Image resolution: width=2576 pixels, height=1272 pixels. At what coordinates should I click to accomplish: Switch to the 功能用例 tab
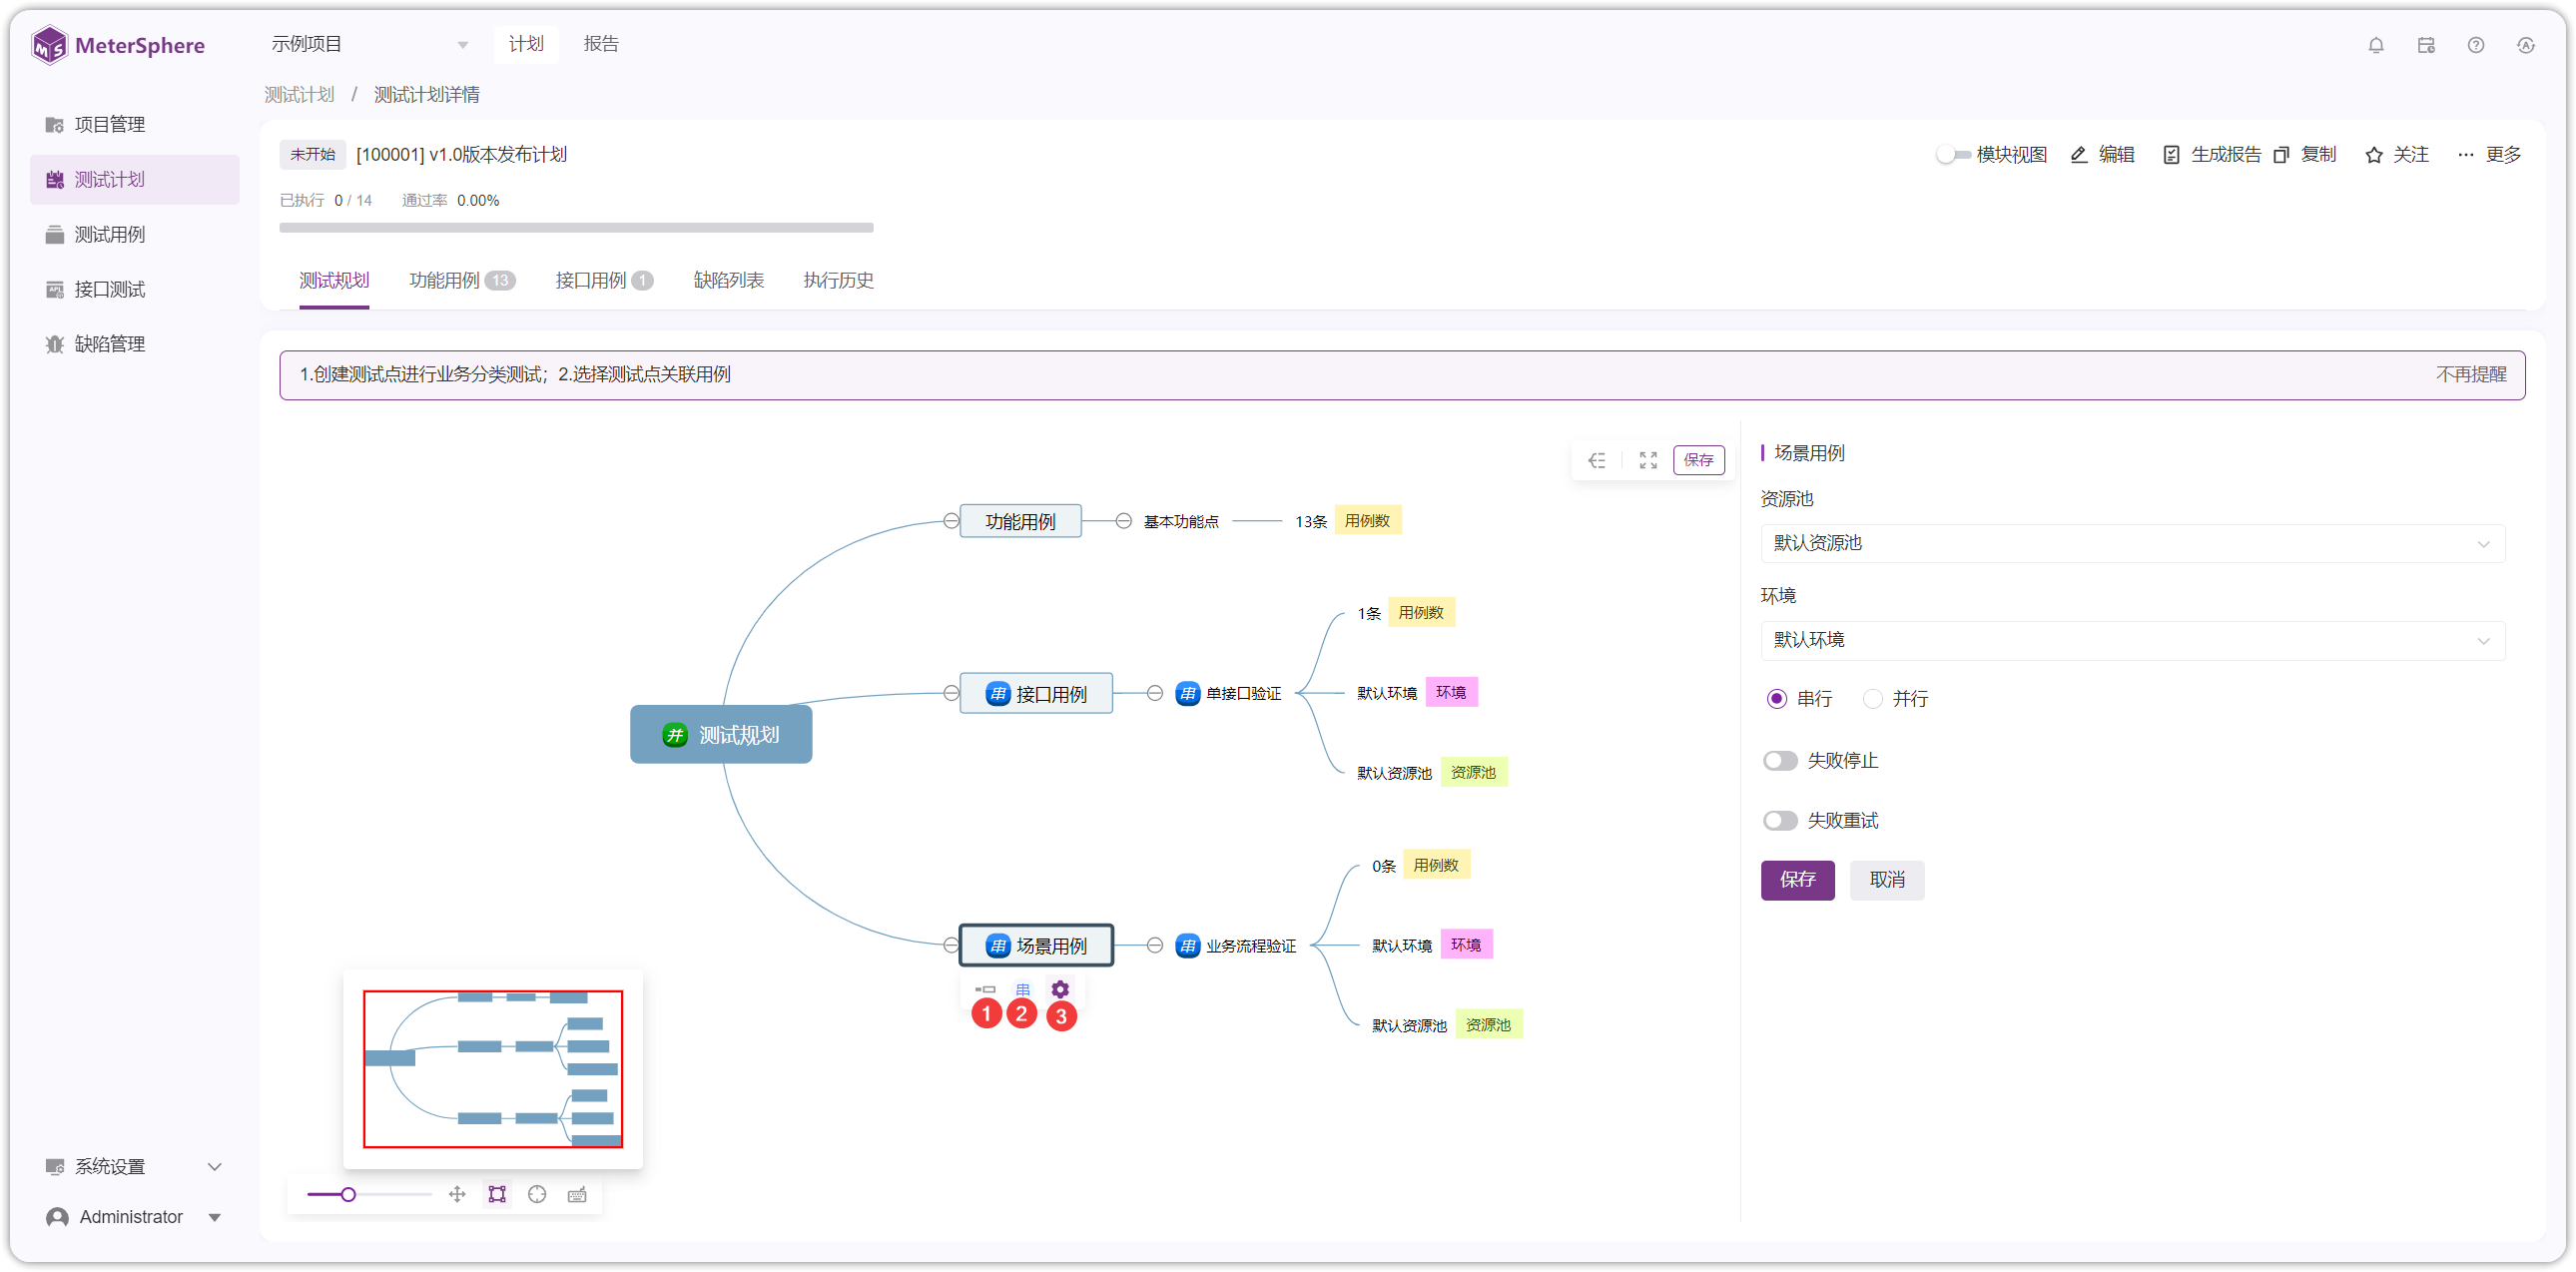pyautogui.click(x=462, y=280)
